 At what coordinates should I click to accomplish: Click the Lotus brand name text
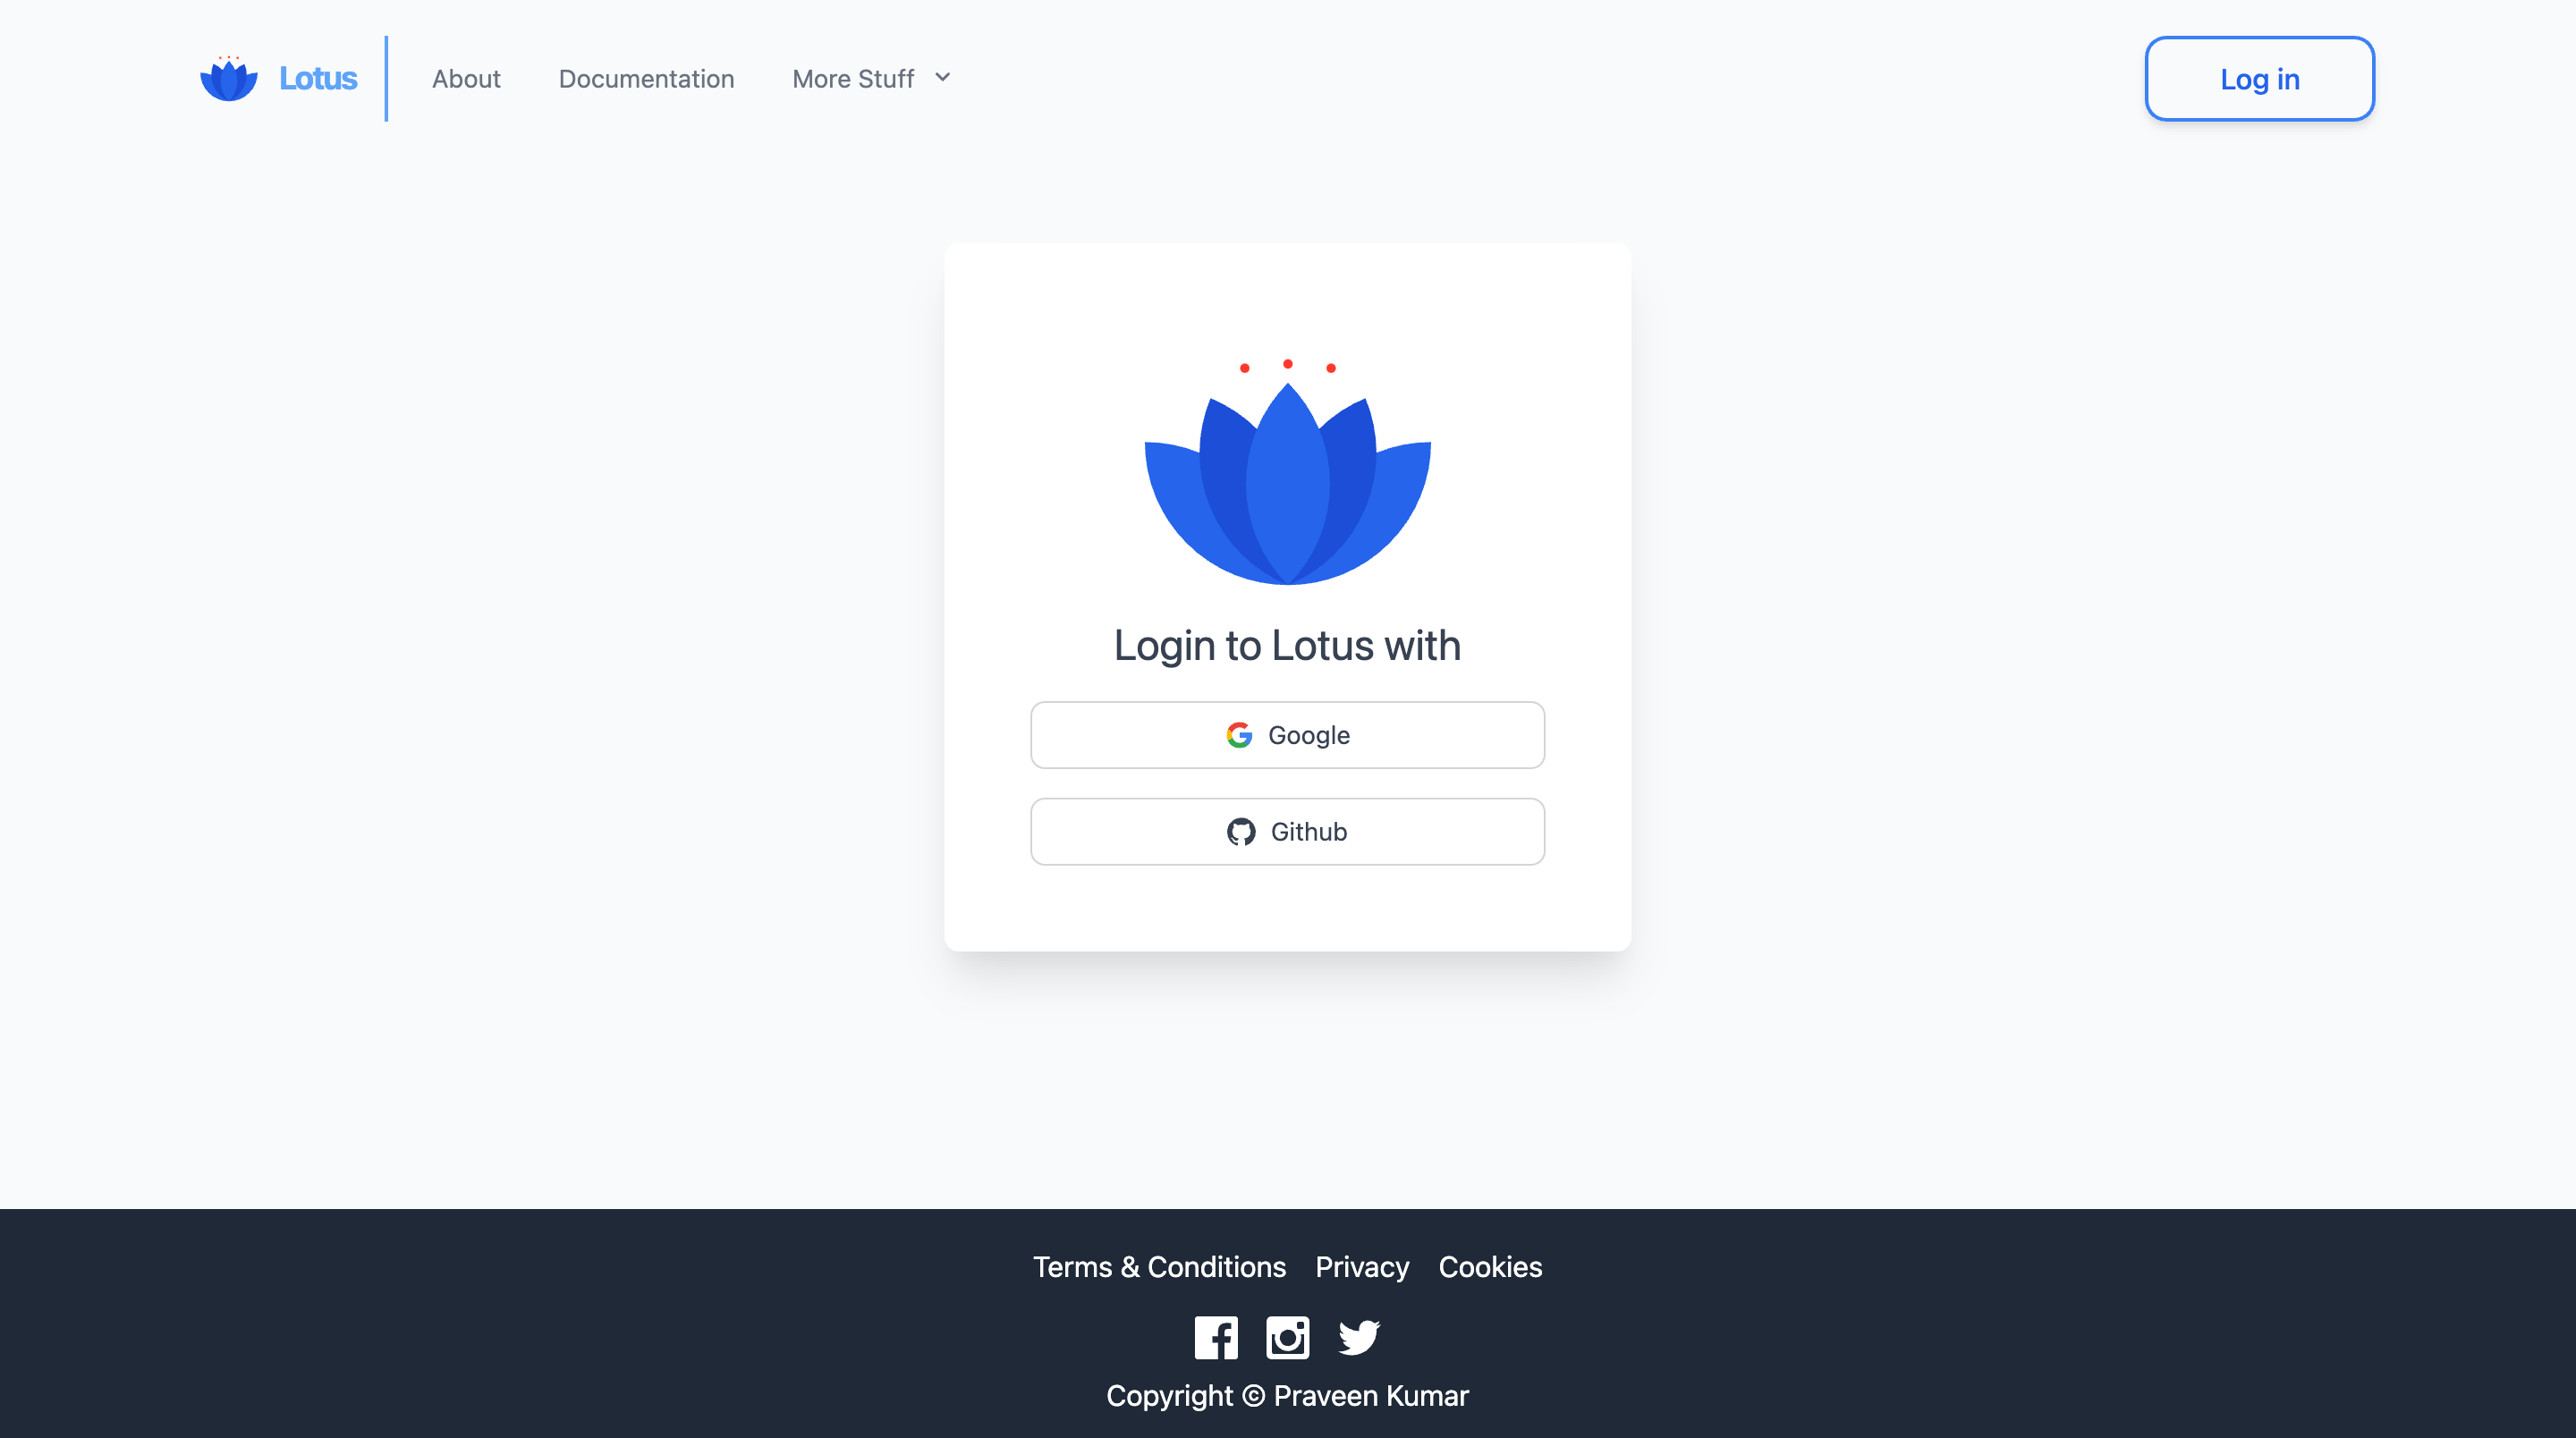(x=318, y=78)
